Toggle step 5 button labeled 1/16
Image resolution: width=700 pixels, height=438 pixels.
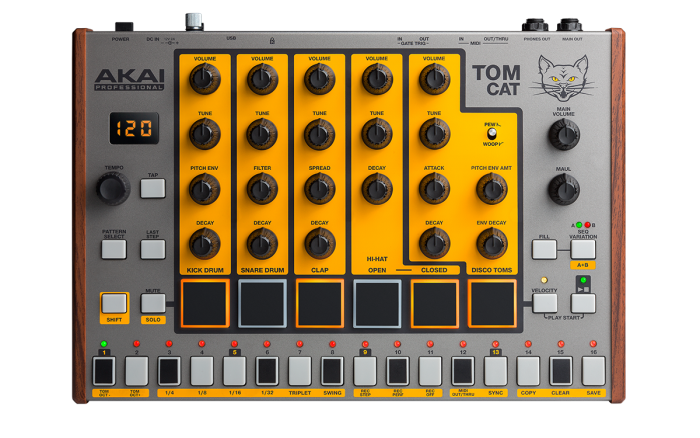tap(234, 371)
